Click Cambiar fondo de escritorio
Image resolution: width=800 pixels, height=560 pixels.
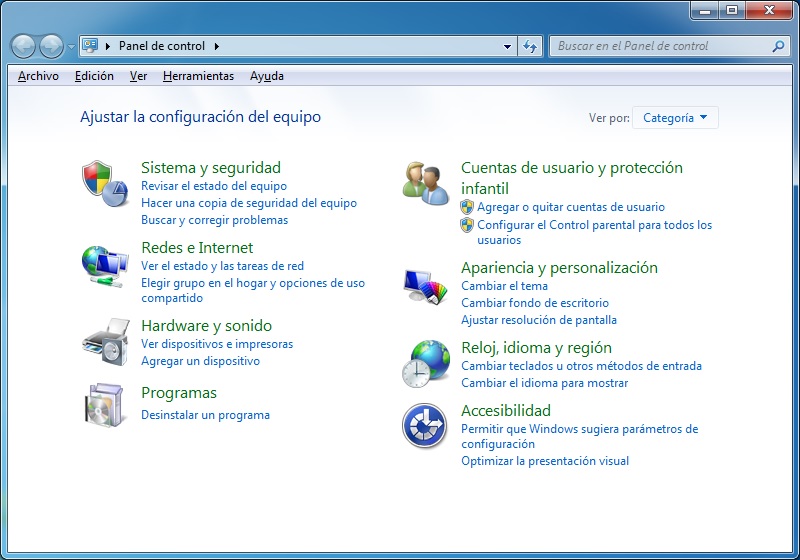click(x=535, y=303)
